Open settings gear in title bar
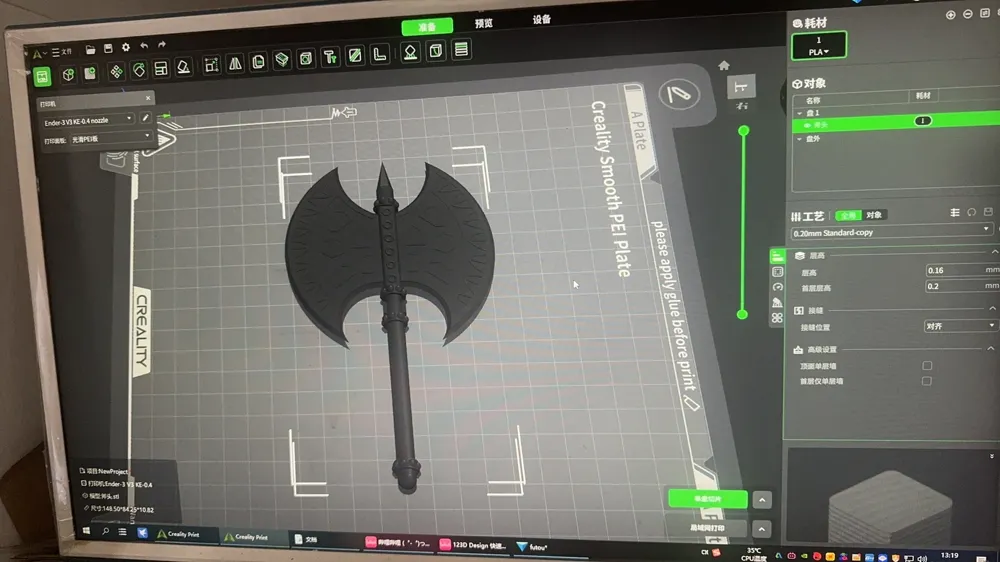 [x=126, y=47]
